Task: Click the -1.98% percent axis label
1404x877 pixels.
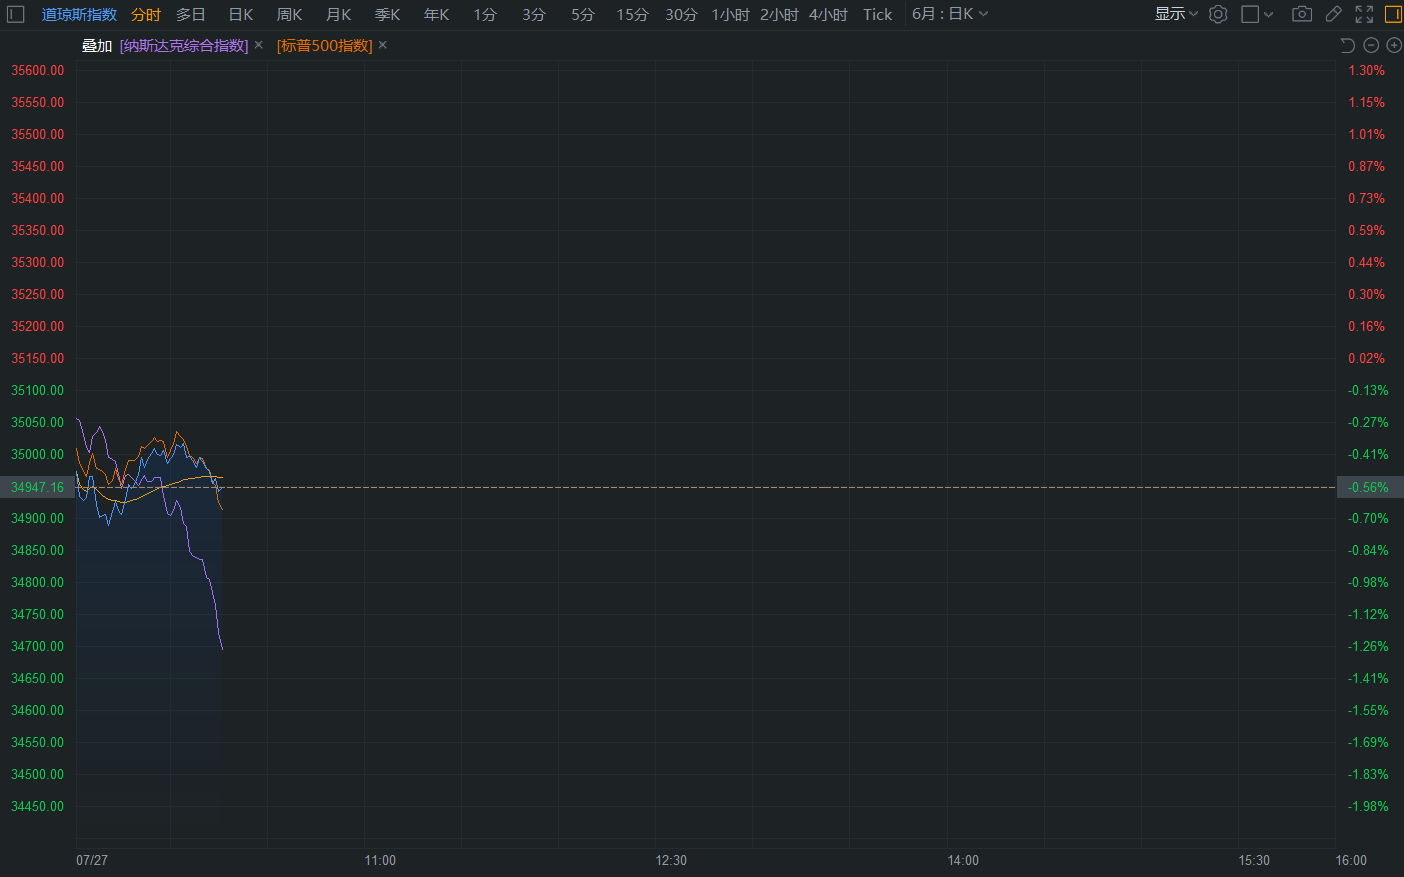Action: tap(1369, 806)
